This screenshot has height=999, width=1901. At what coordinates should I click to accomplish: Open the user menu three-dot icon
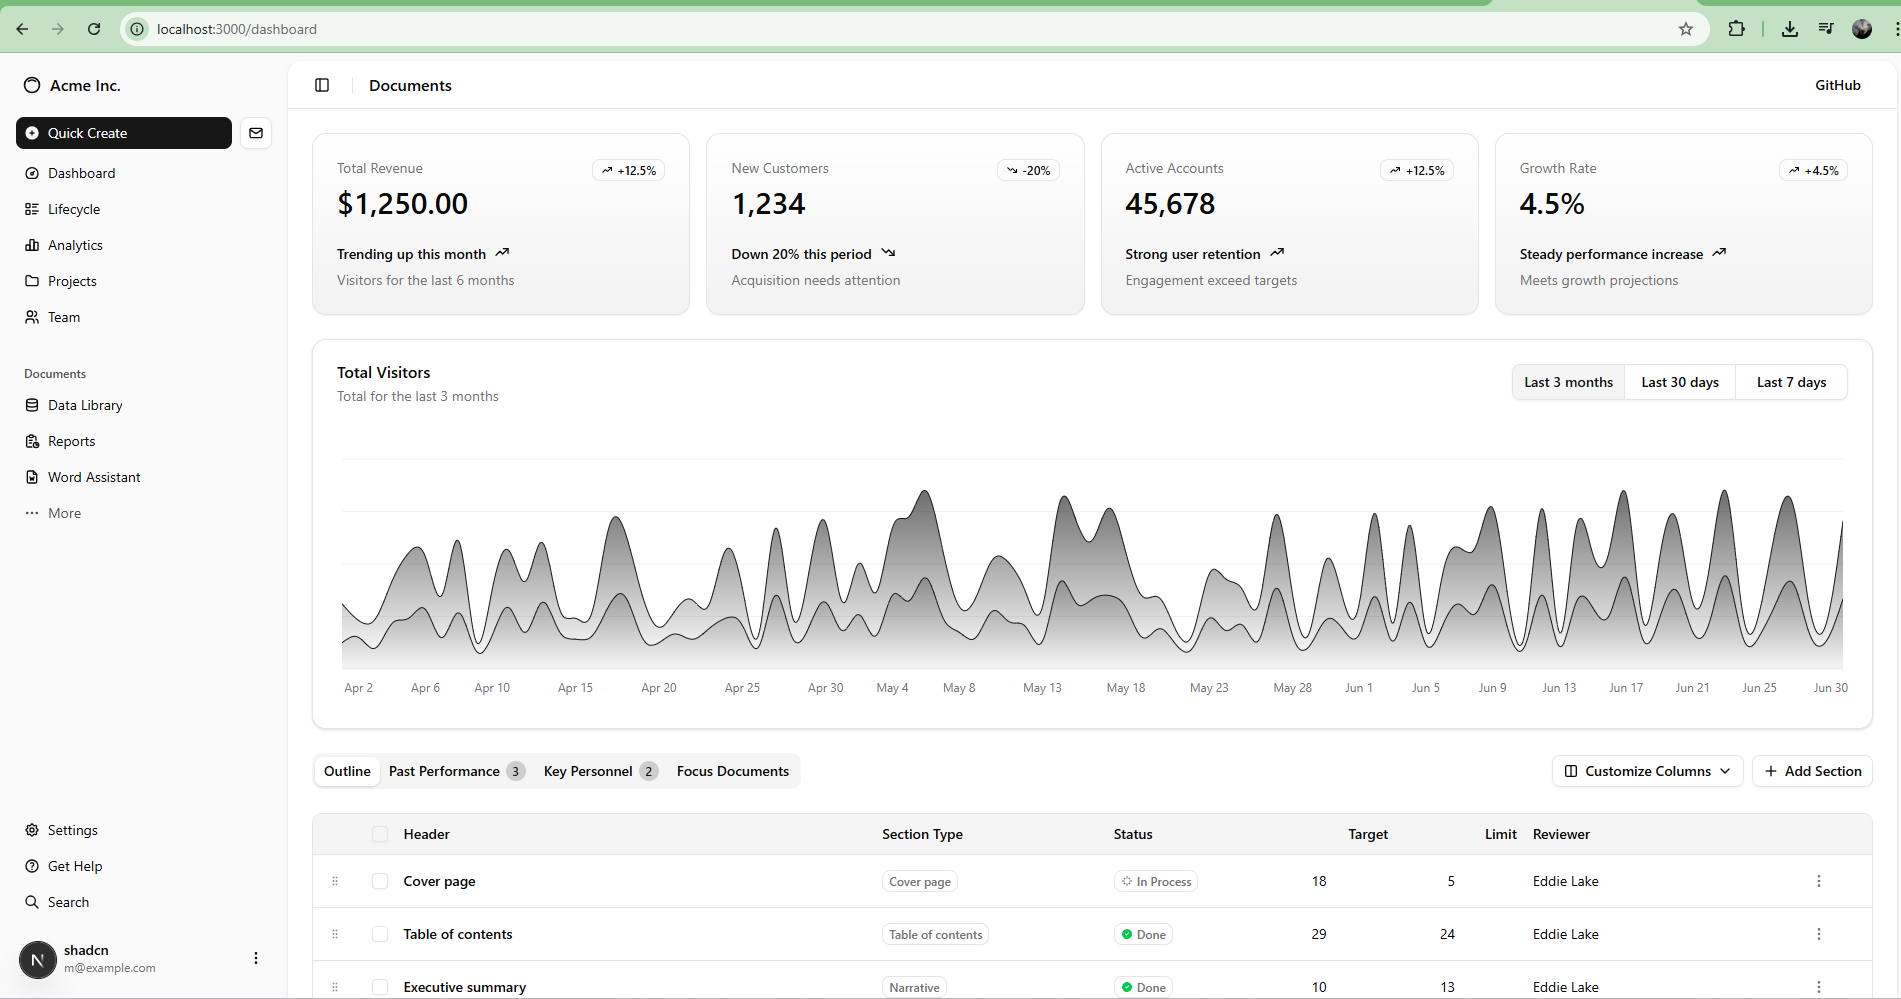tap(256, 958)
